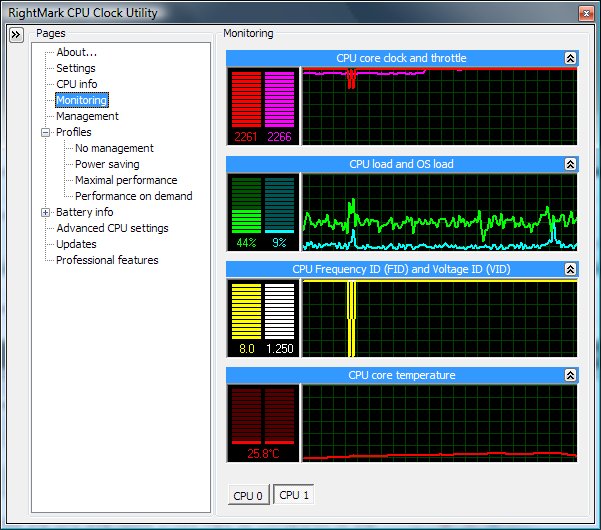Collapse the Profiles tree node
The image size is (601, 530).
click(46, 133)
